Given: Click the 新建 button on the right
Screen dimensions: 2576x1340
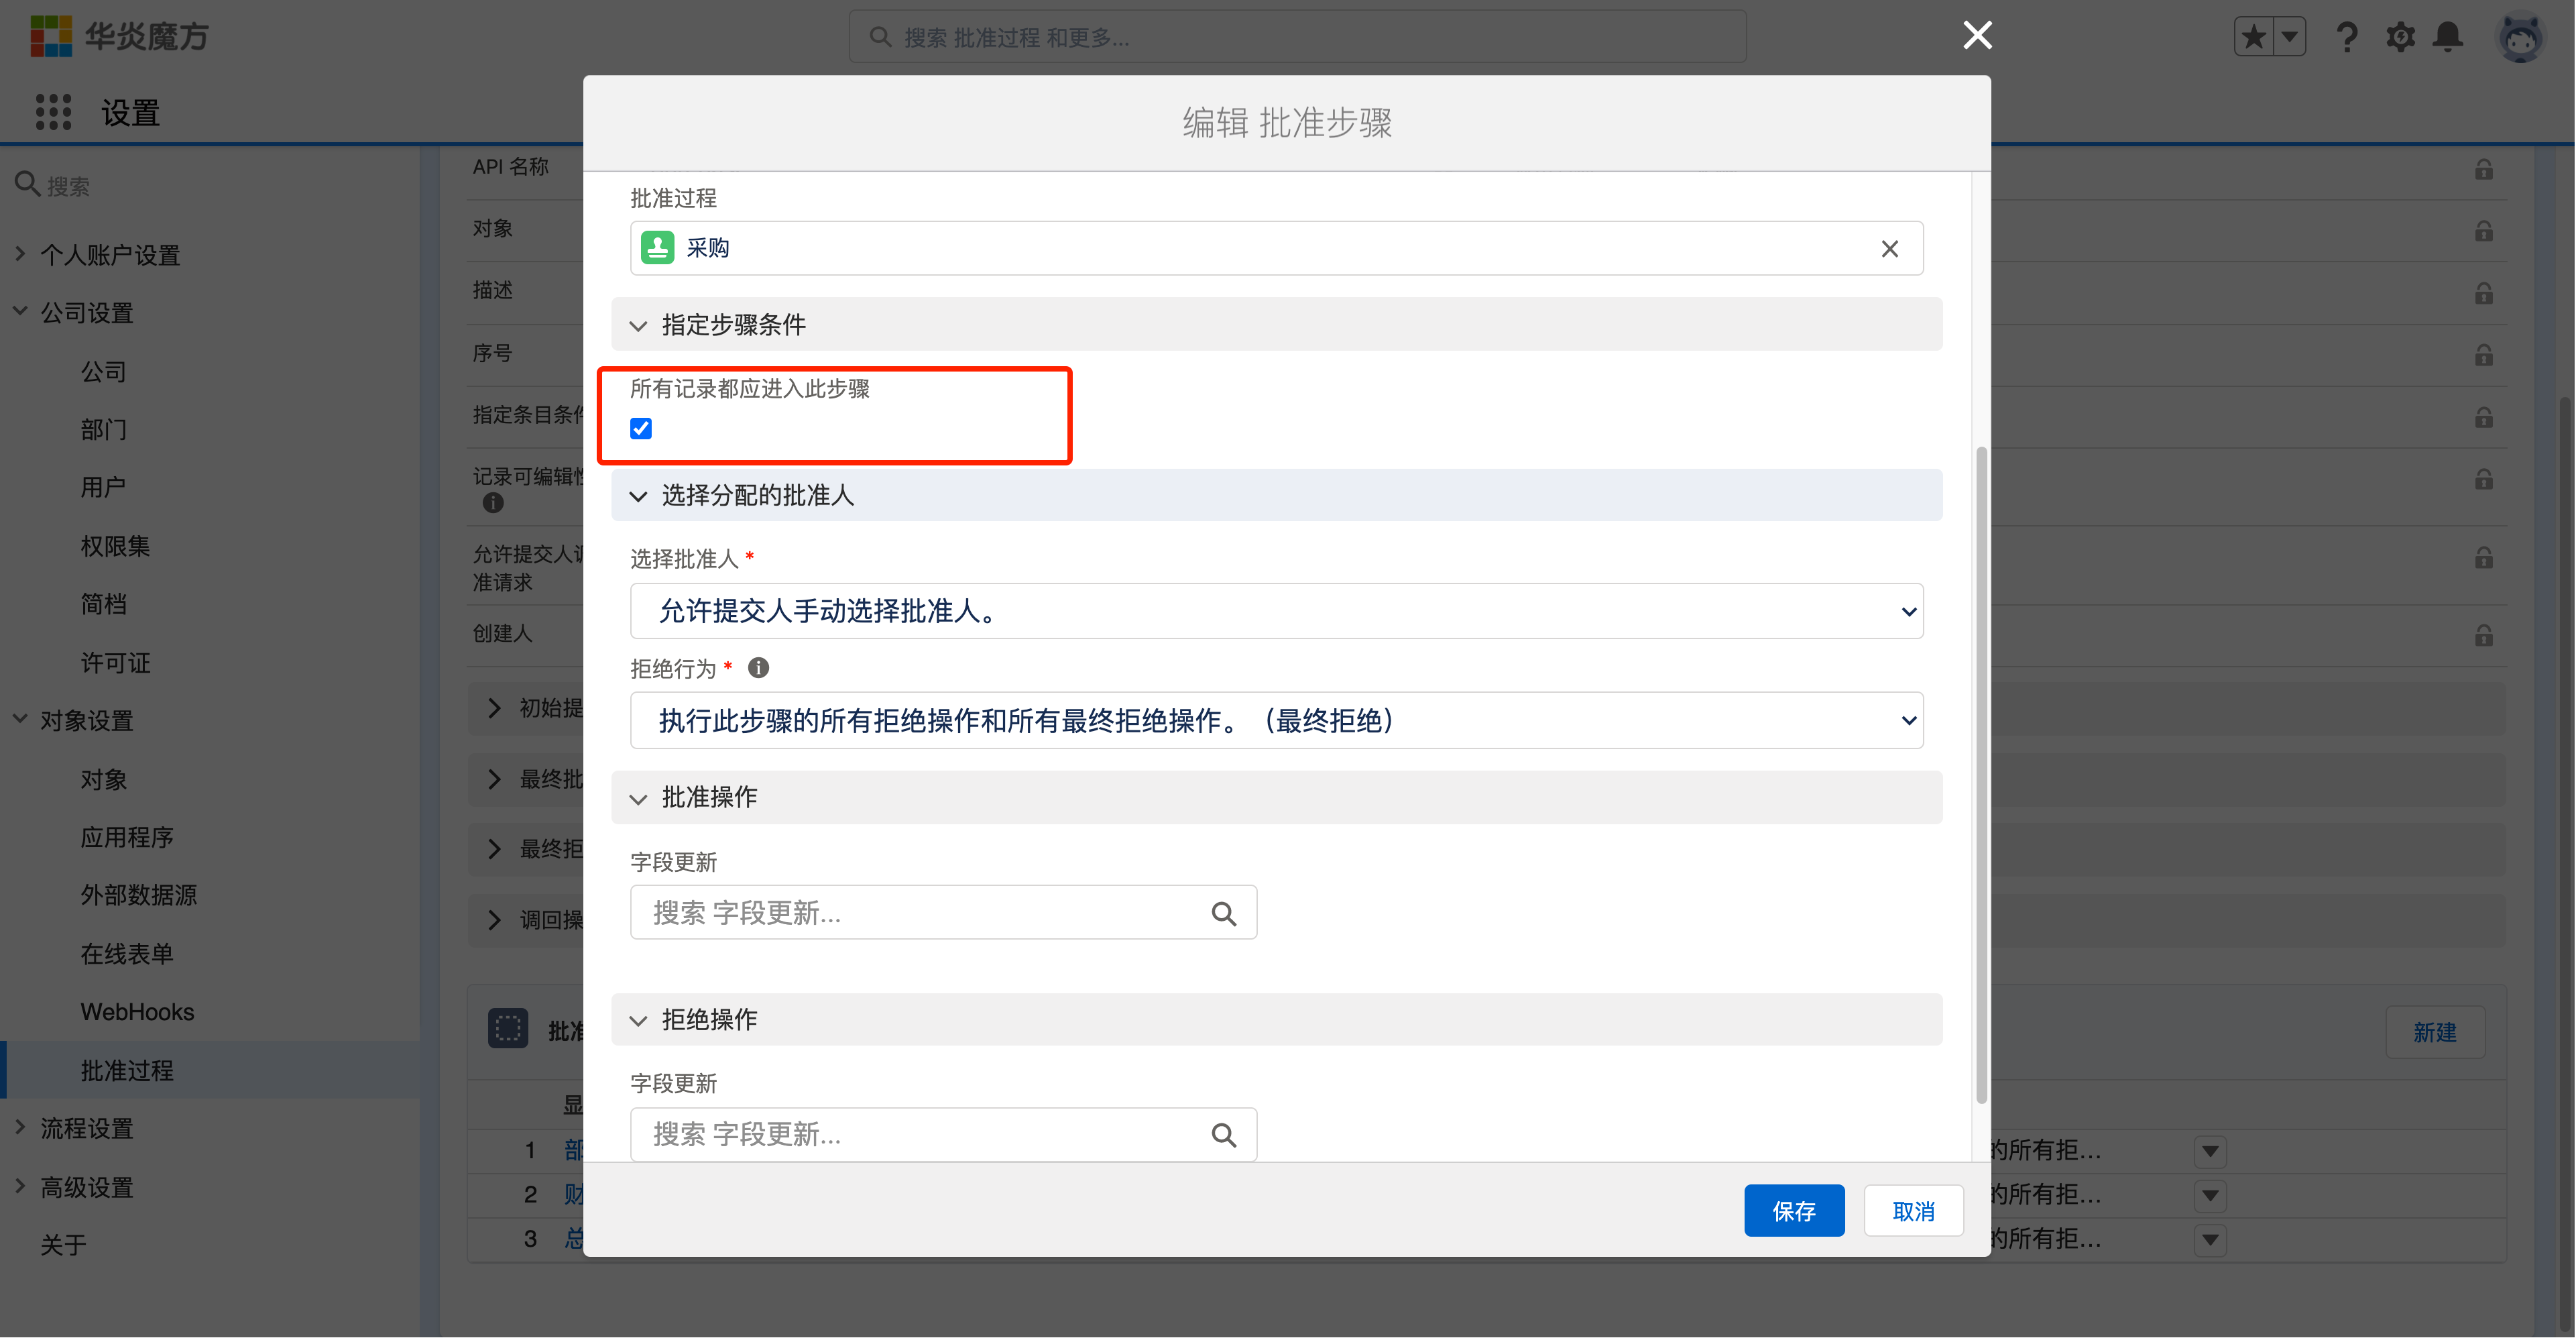Looking at the screenshot, I should pyautogui.click(x=2435, y=1032).
